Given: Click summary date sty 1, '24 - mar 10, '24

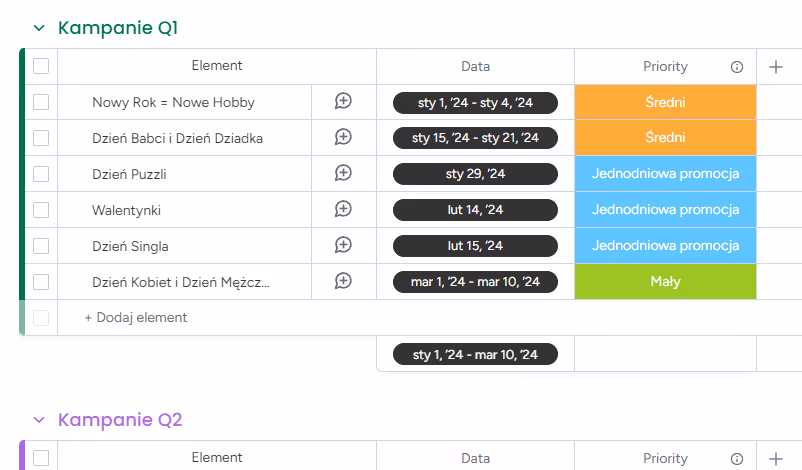Looking at the screenshot, I should (475, 354).
